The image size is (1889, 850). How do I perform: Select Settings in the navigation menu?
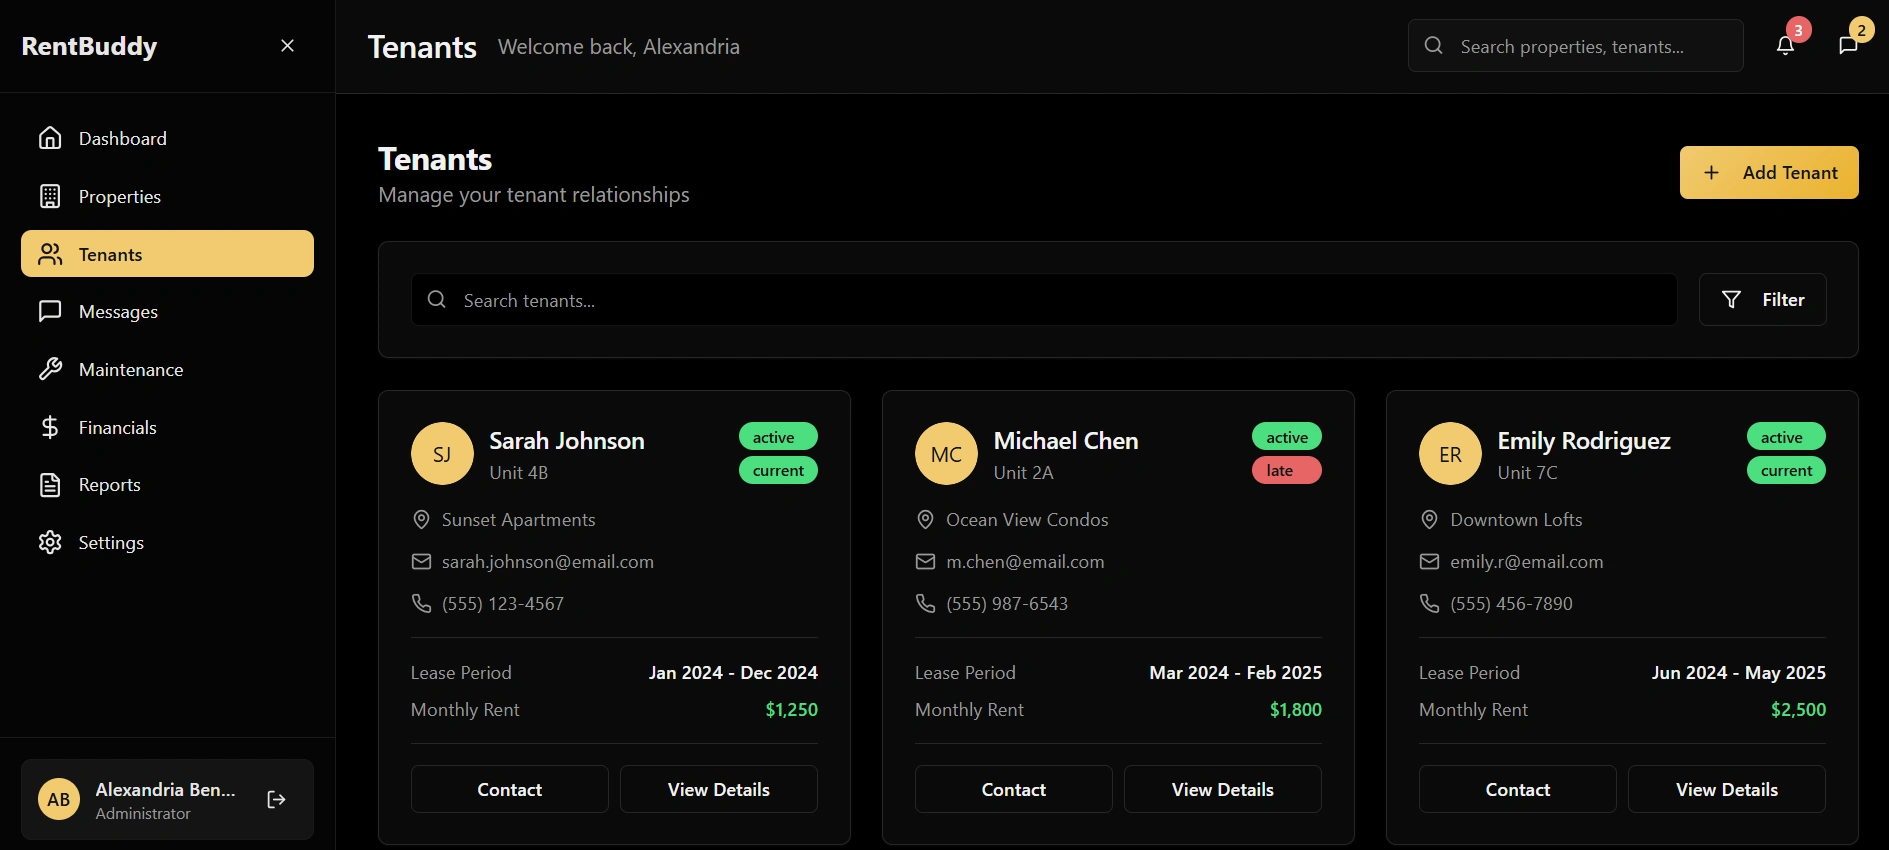[111, 543]
